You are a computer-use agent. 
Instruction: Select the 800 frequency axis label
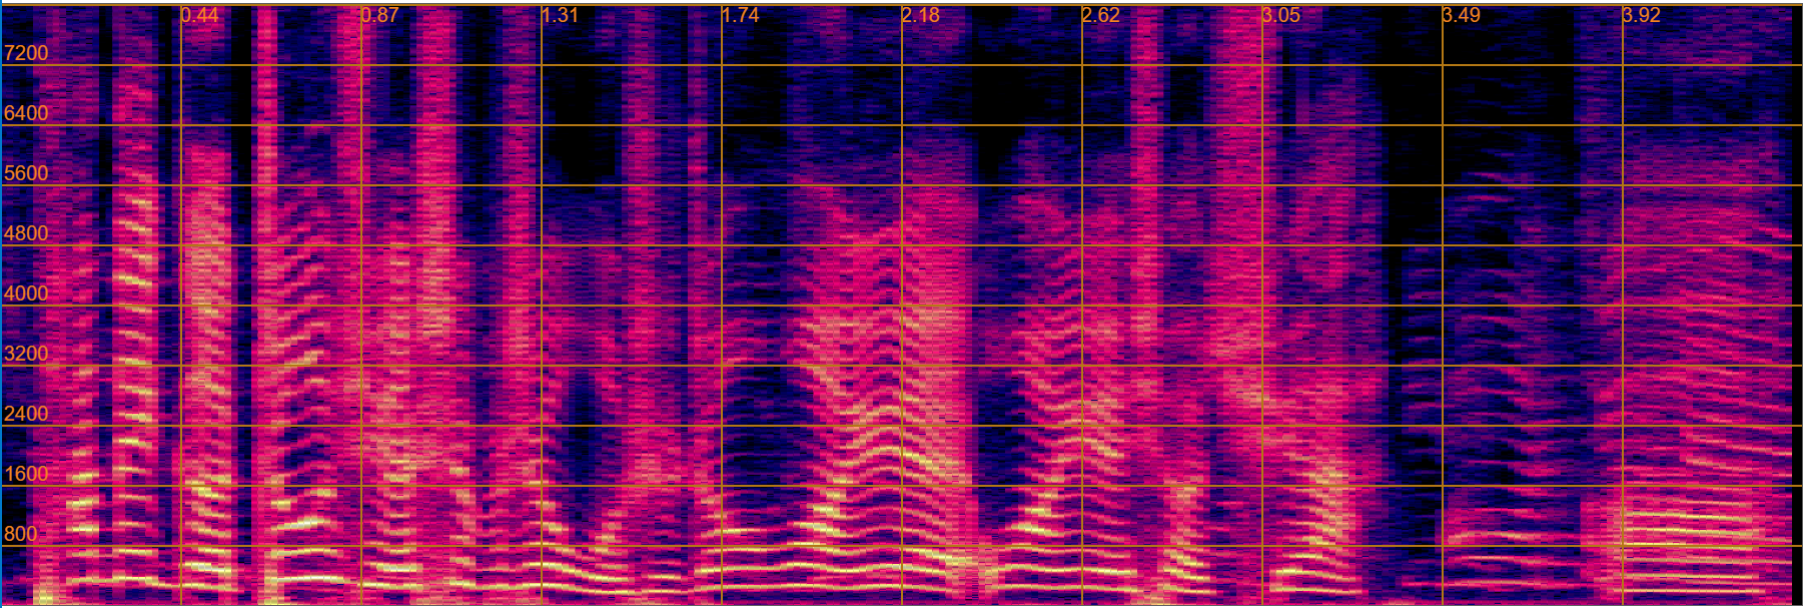tap(21, 534)
